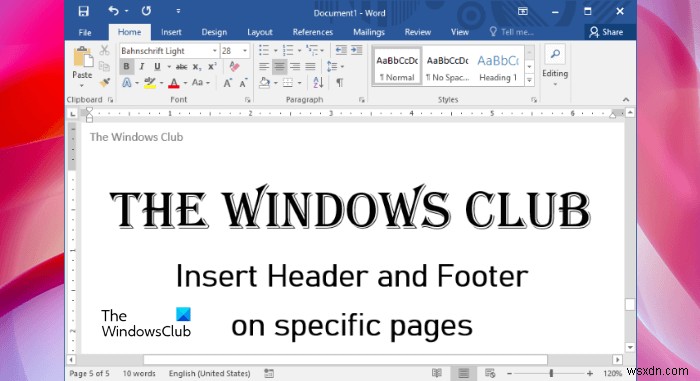
Task: Switch to the Layout tab
Action: pos(260,32)
